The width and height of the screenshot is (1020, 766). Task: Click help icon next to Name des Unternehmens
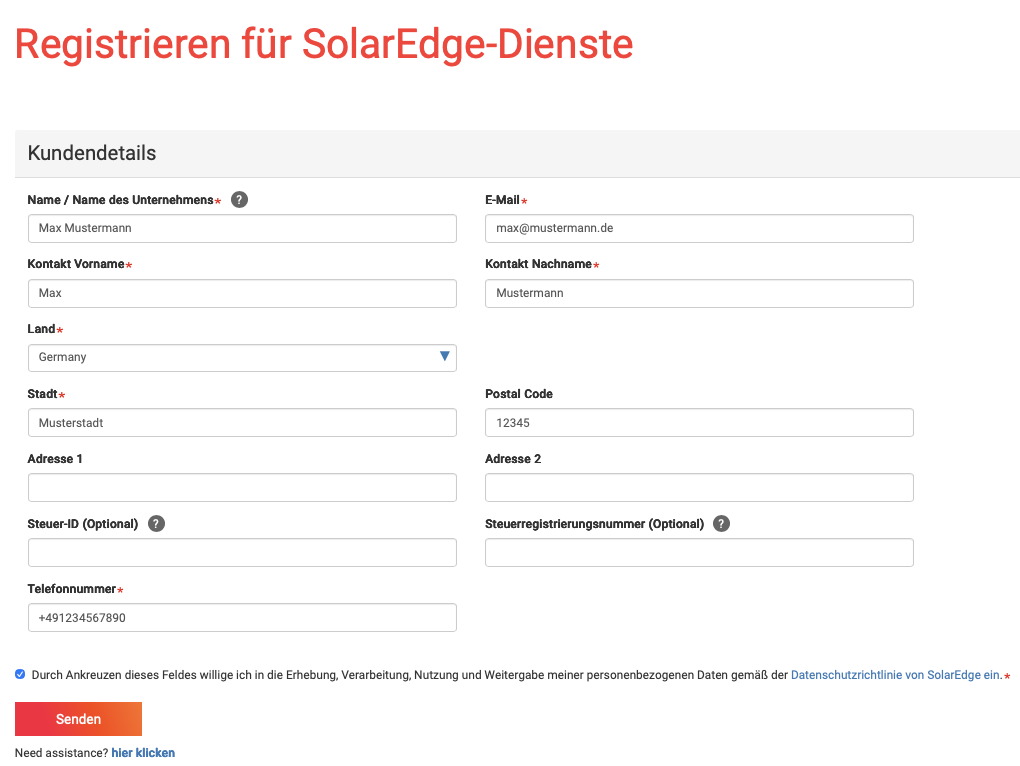pyautogui.click(x=239, y=200)
